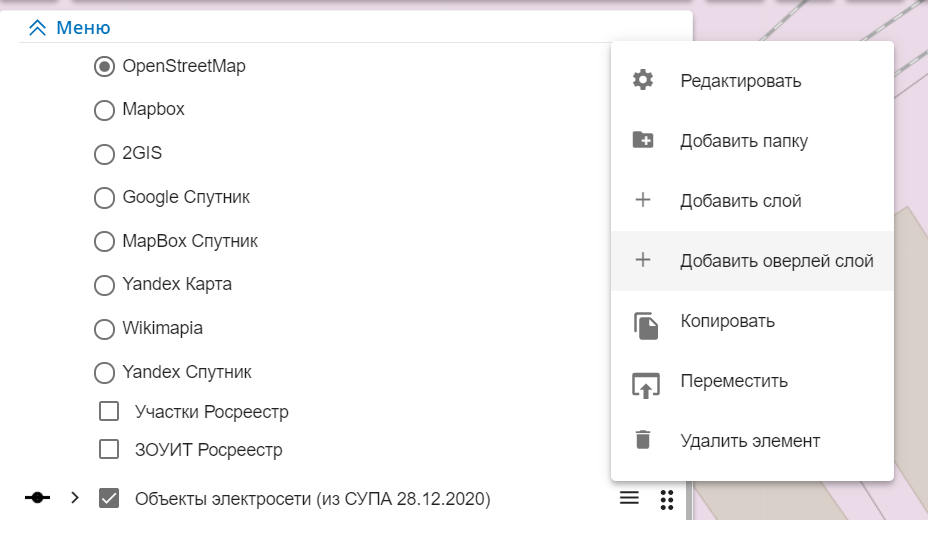Expand the Объекты электросети layer tree arrow

coord(75,498)
